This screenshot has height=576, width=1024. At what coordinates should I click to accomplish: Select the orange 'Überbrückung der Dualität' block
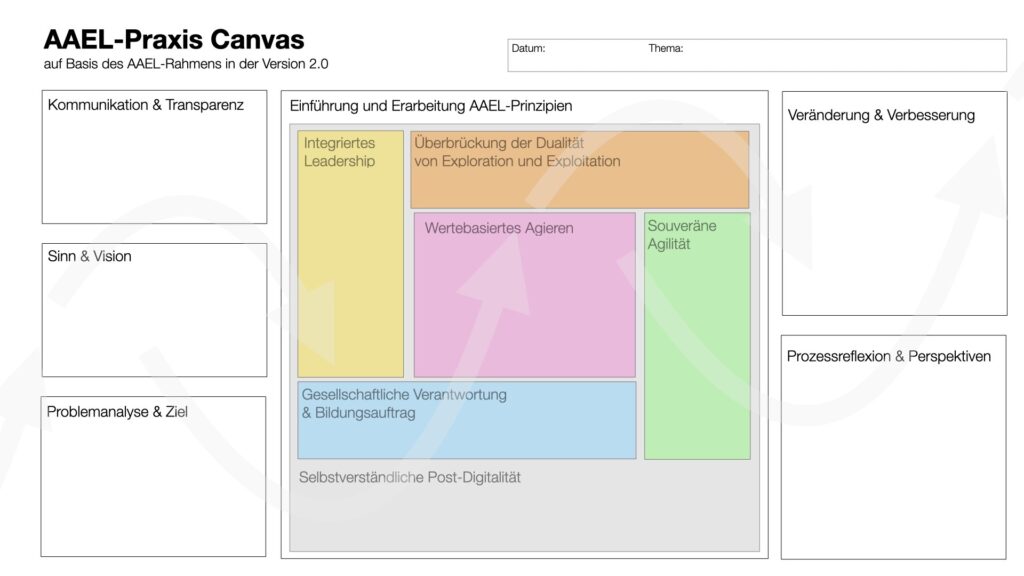point(580,168)
